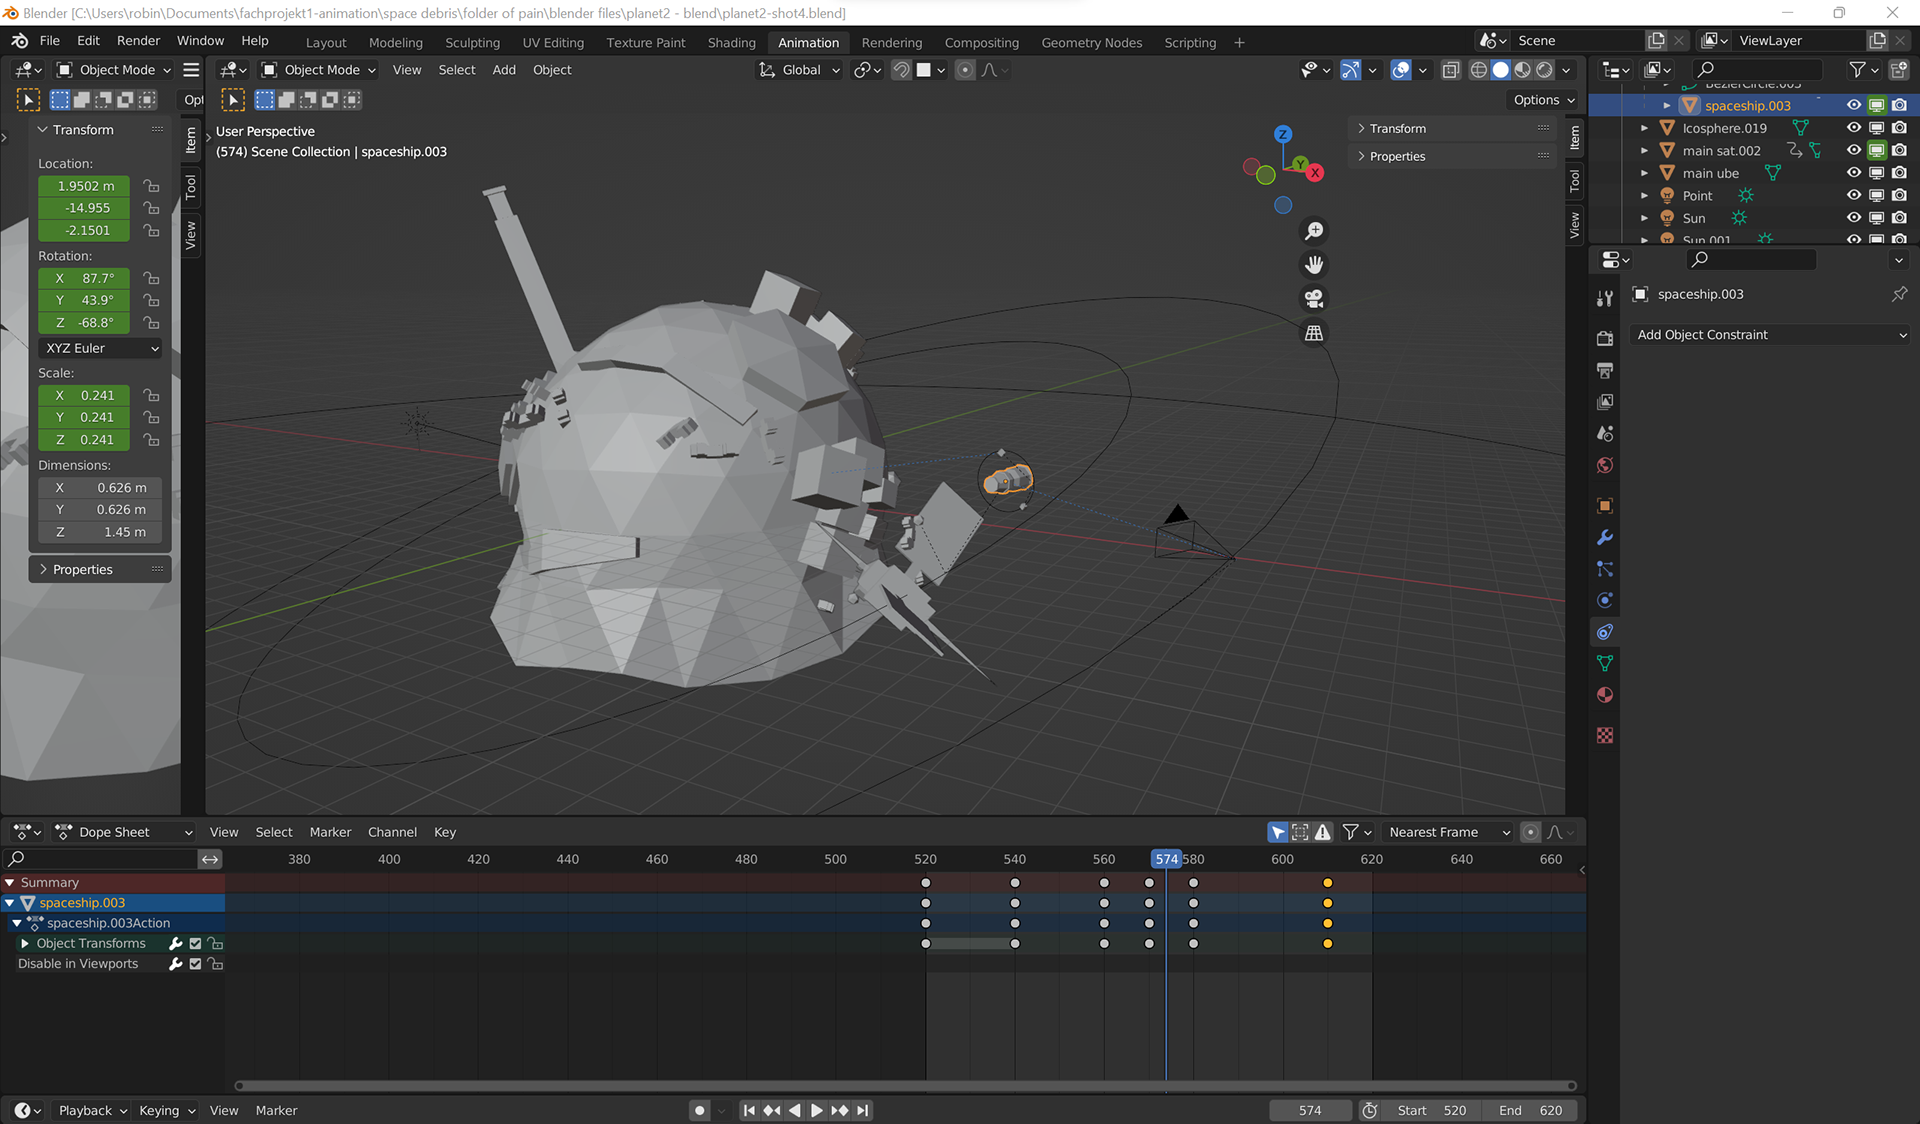Toggle snapping magnet in viewport header
Viewport: 1920px width, 1124px height.
[901, 70]
